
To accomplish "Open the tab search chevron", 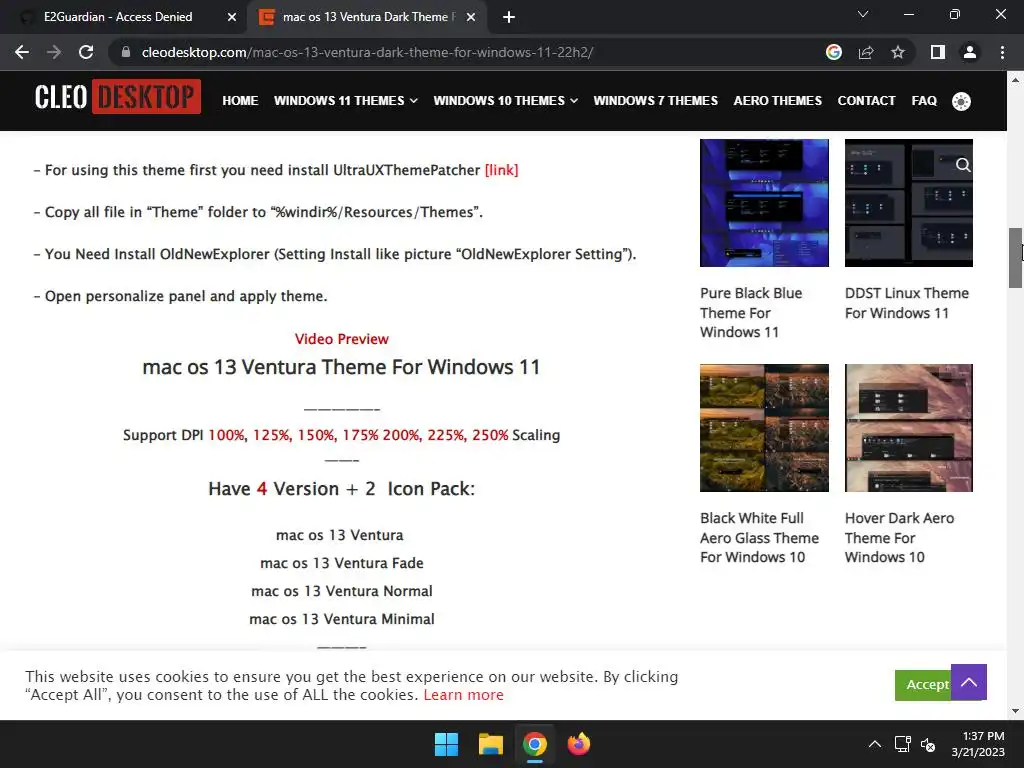I will coord(863,14).
